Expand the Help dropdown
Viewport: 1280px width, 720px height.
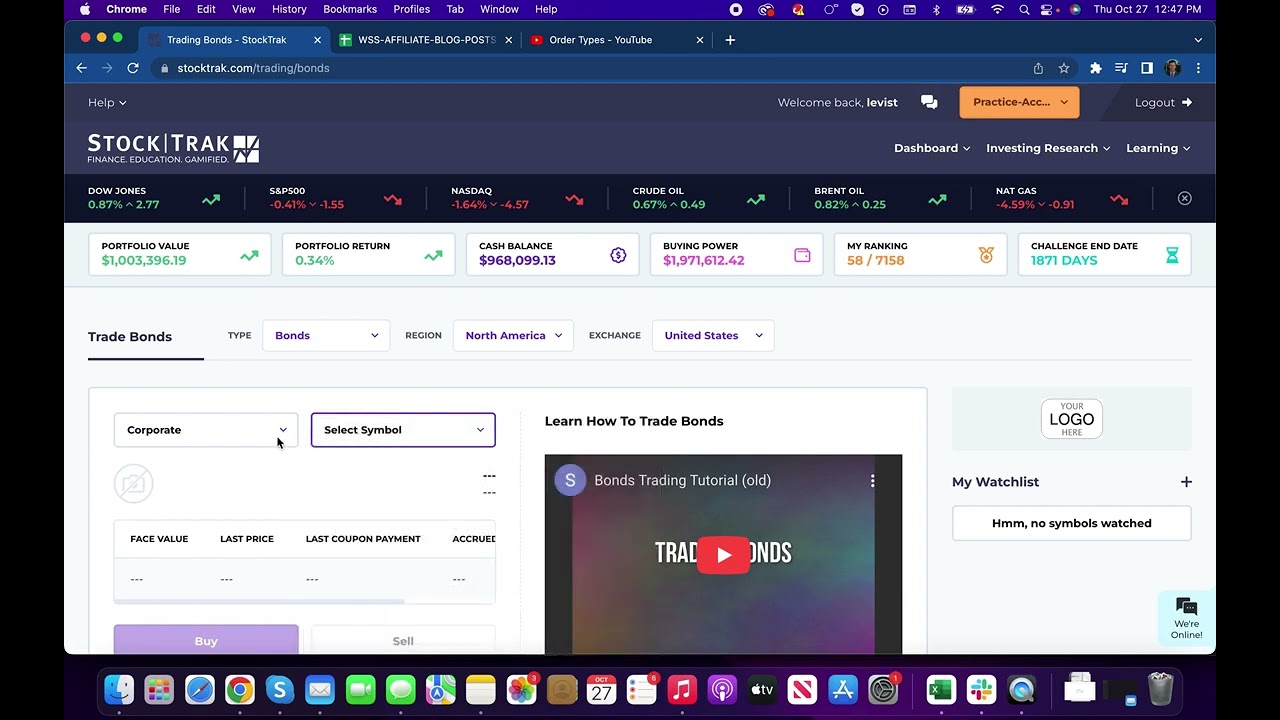pos(107,102)
